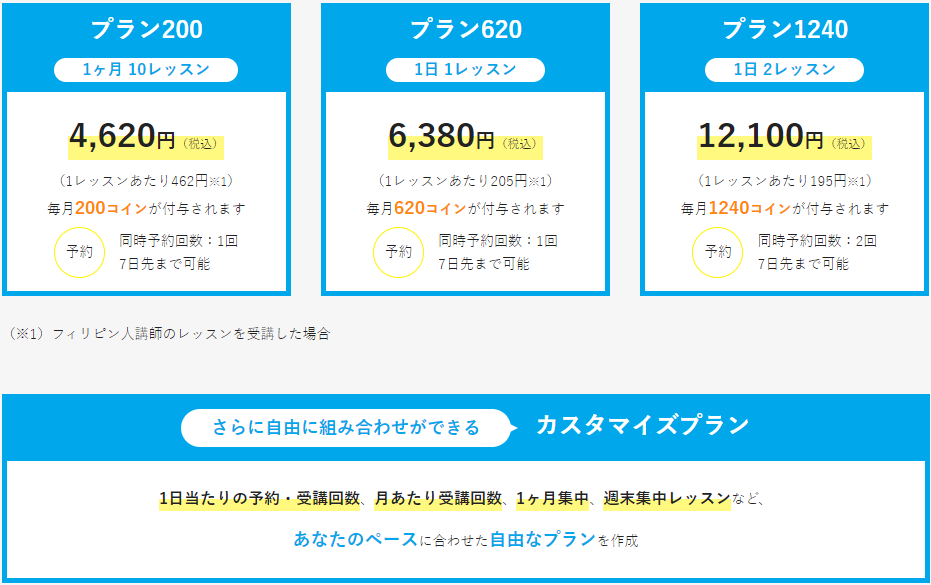This screenshot has height=585, width=931.
Task: Select the 1日 1レッスン badge
Action: (x=466, y=70)
